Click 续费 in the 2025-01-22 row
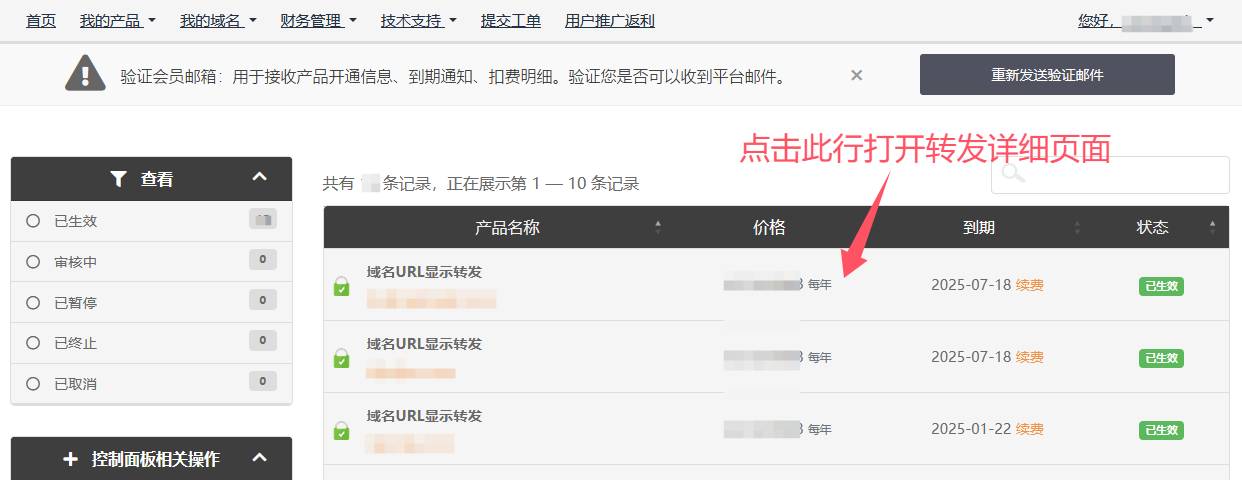The width and height of the screenshot is (1242, 480). [1030, 429]
